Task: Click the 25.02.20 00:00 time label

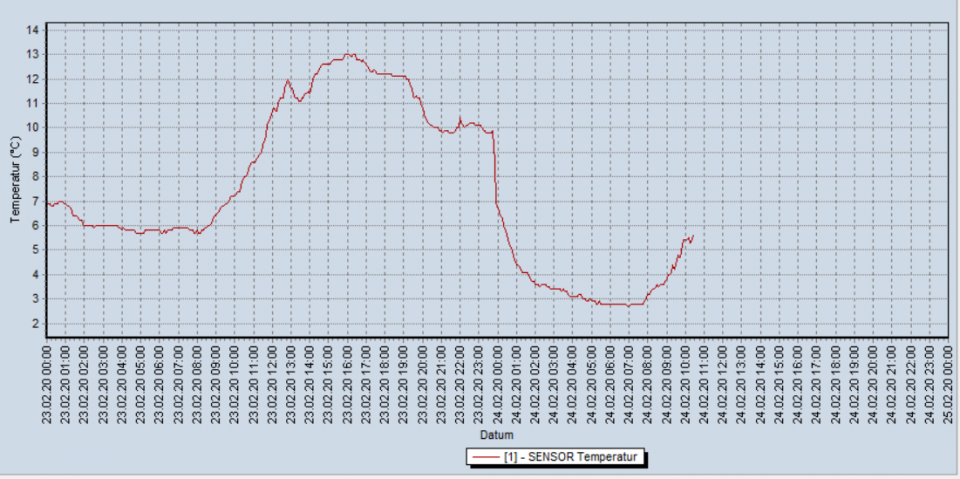Action: click(x=946, y=384)
